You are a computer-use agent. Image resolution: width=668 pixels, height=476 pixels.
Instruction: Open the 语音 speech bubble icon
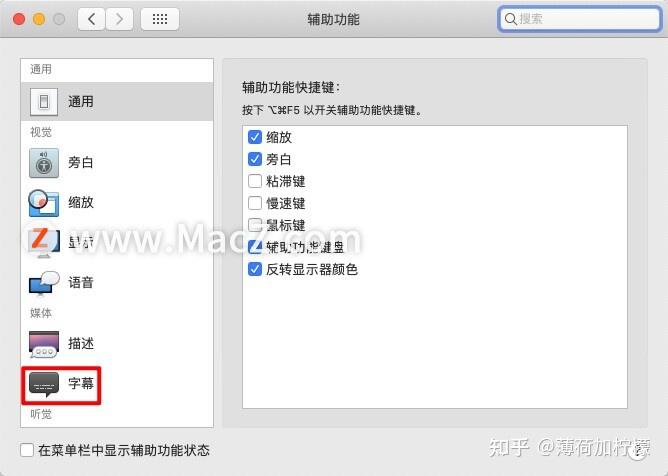click(x=44, y=283)
